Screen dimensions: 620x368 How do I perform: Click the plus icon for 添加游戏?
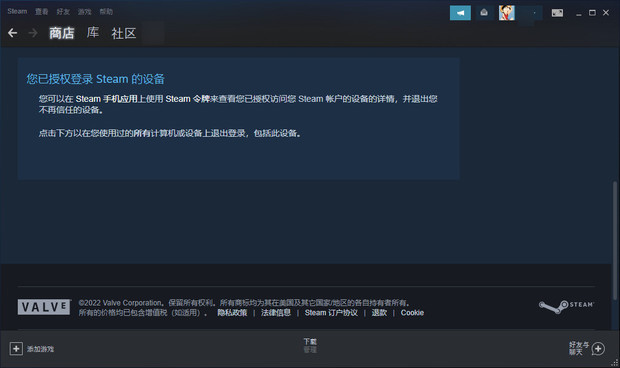[16, 349]
